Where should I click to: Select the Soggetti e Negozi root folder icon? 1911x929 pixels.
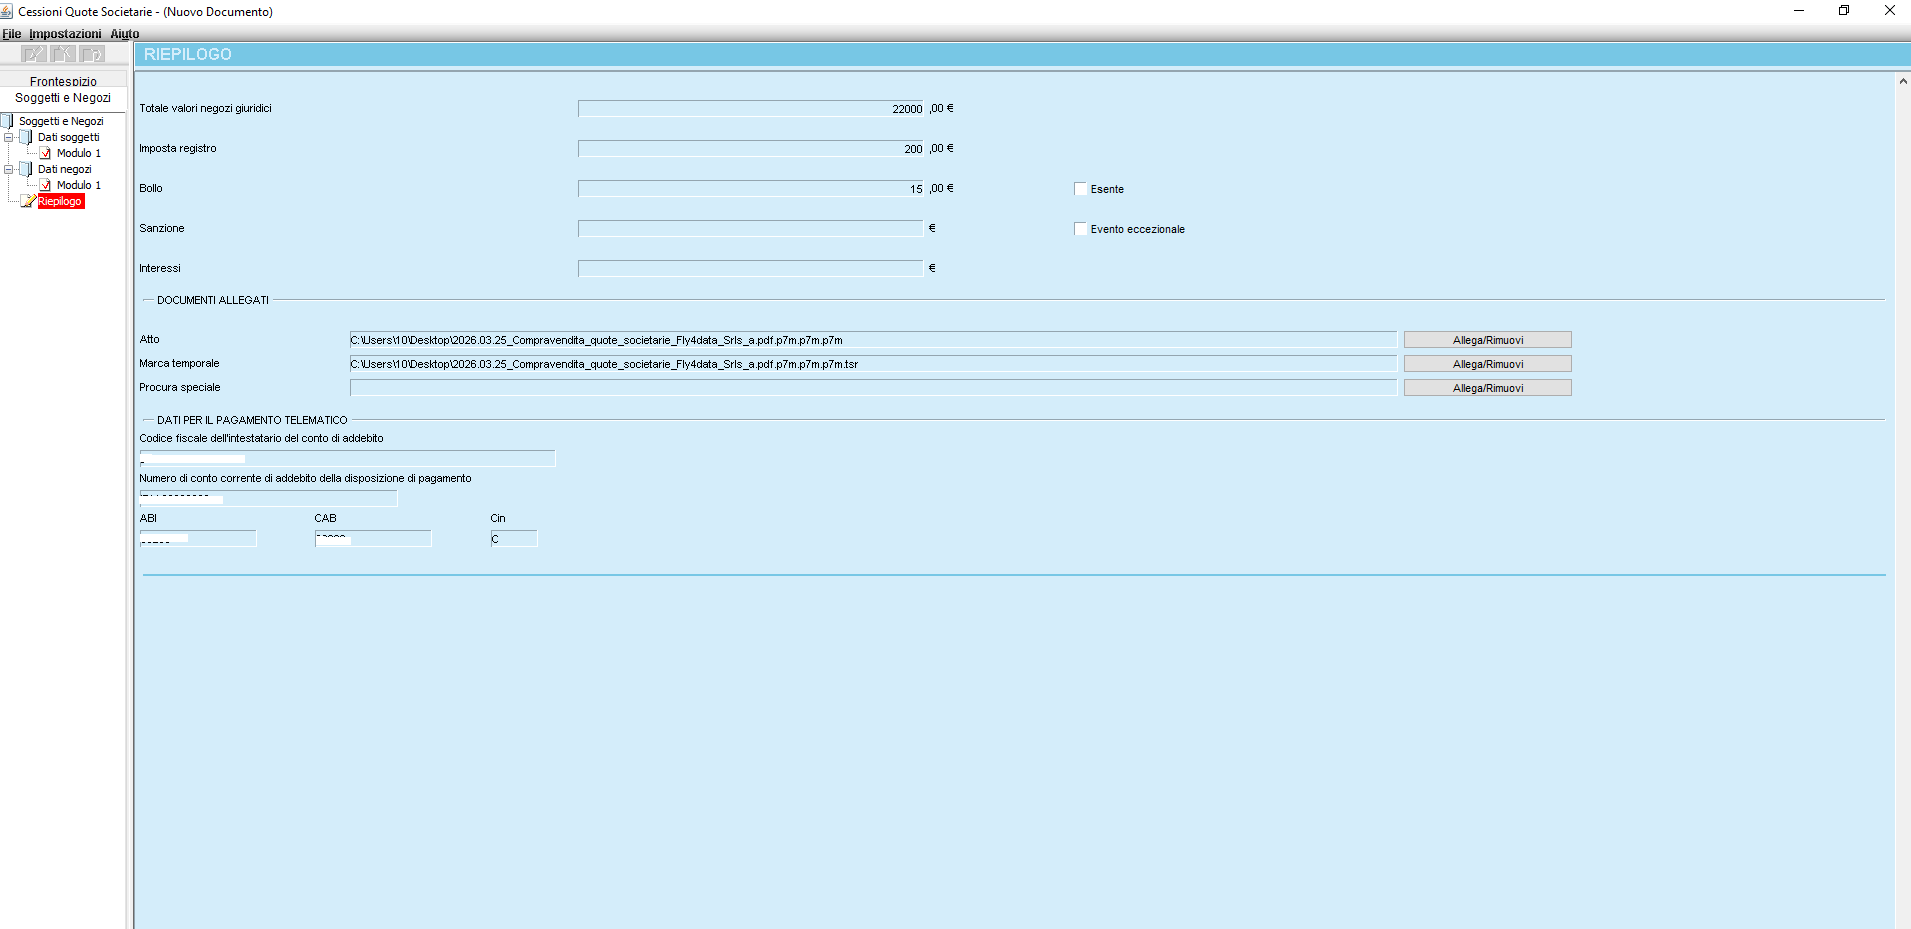point(8,121)
